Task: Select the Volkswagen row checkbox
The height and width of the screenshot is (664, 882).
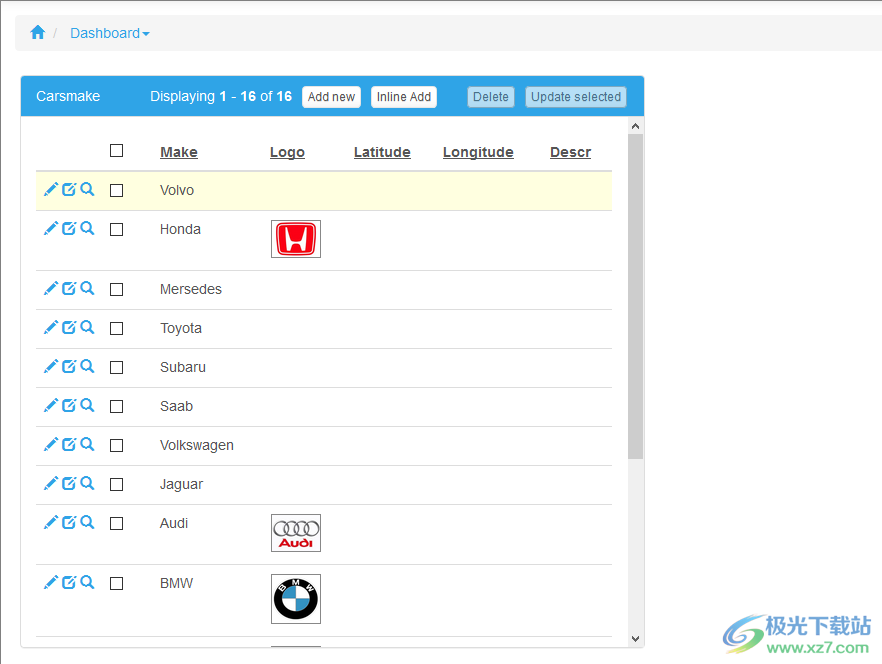Action: pyautogui.click(x=117, y=446)
